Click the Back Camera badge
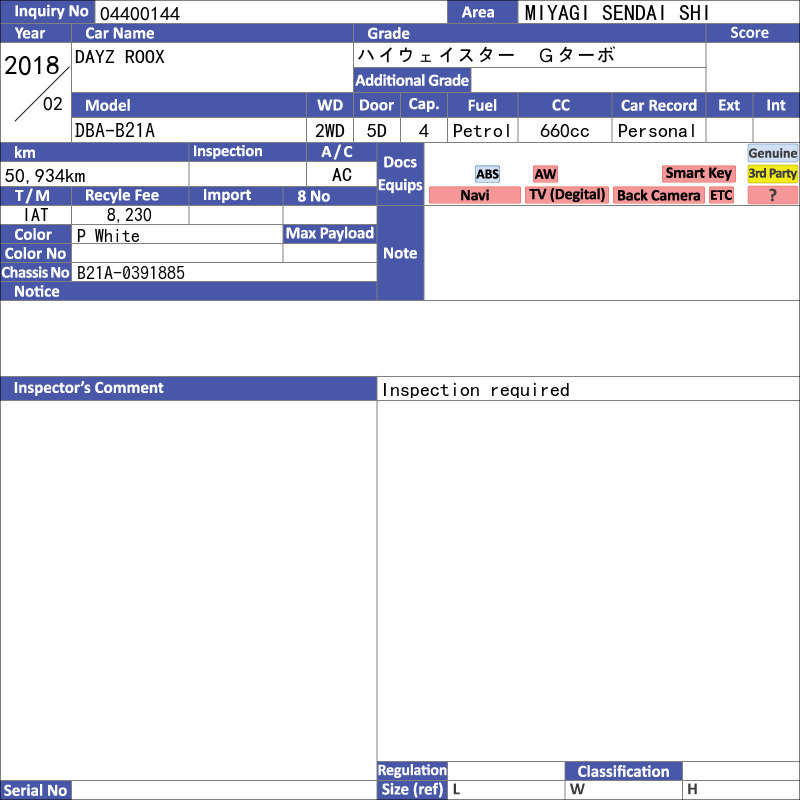This screenshot has height=800, width=800. pyautogui.click(x=658, y=195)
